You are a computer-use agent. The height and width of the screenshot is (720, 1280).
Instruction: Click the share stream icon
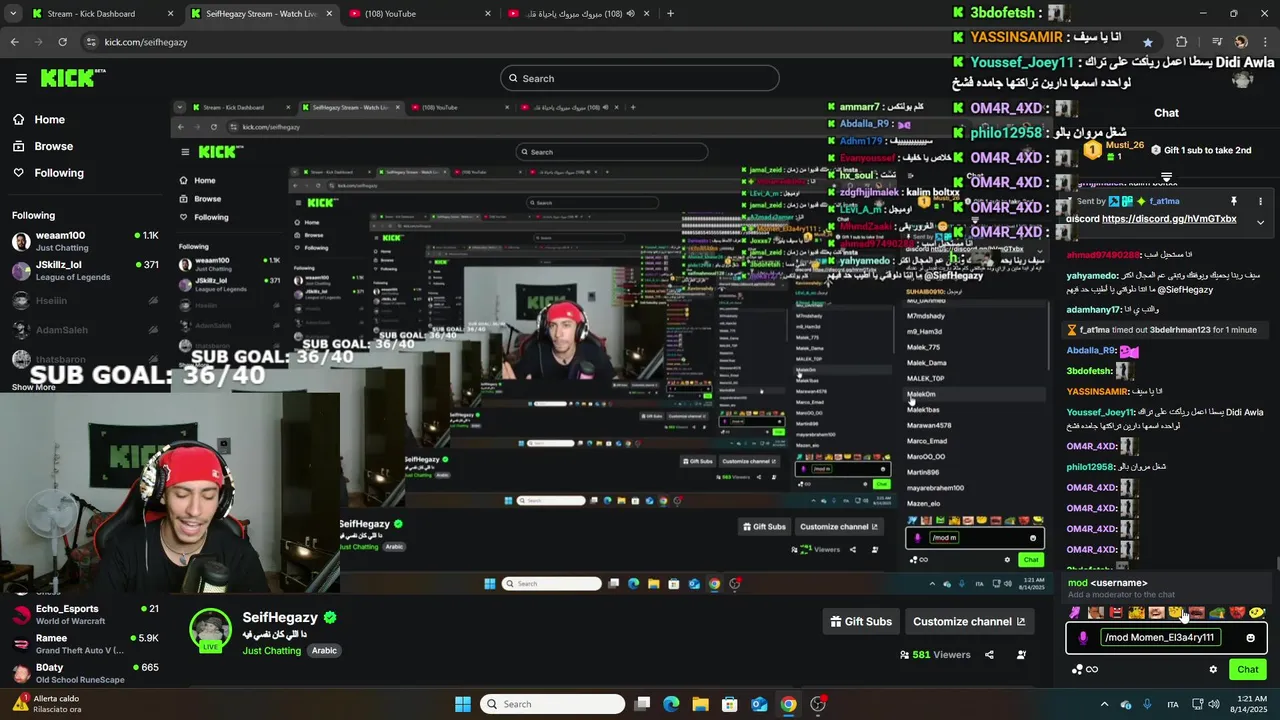989,655
